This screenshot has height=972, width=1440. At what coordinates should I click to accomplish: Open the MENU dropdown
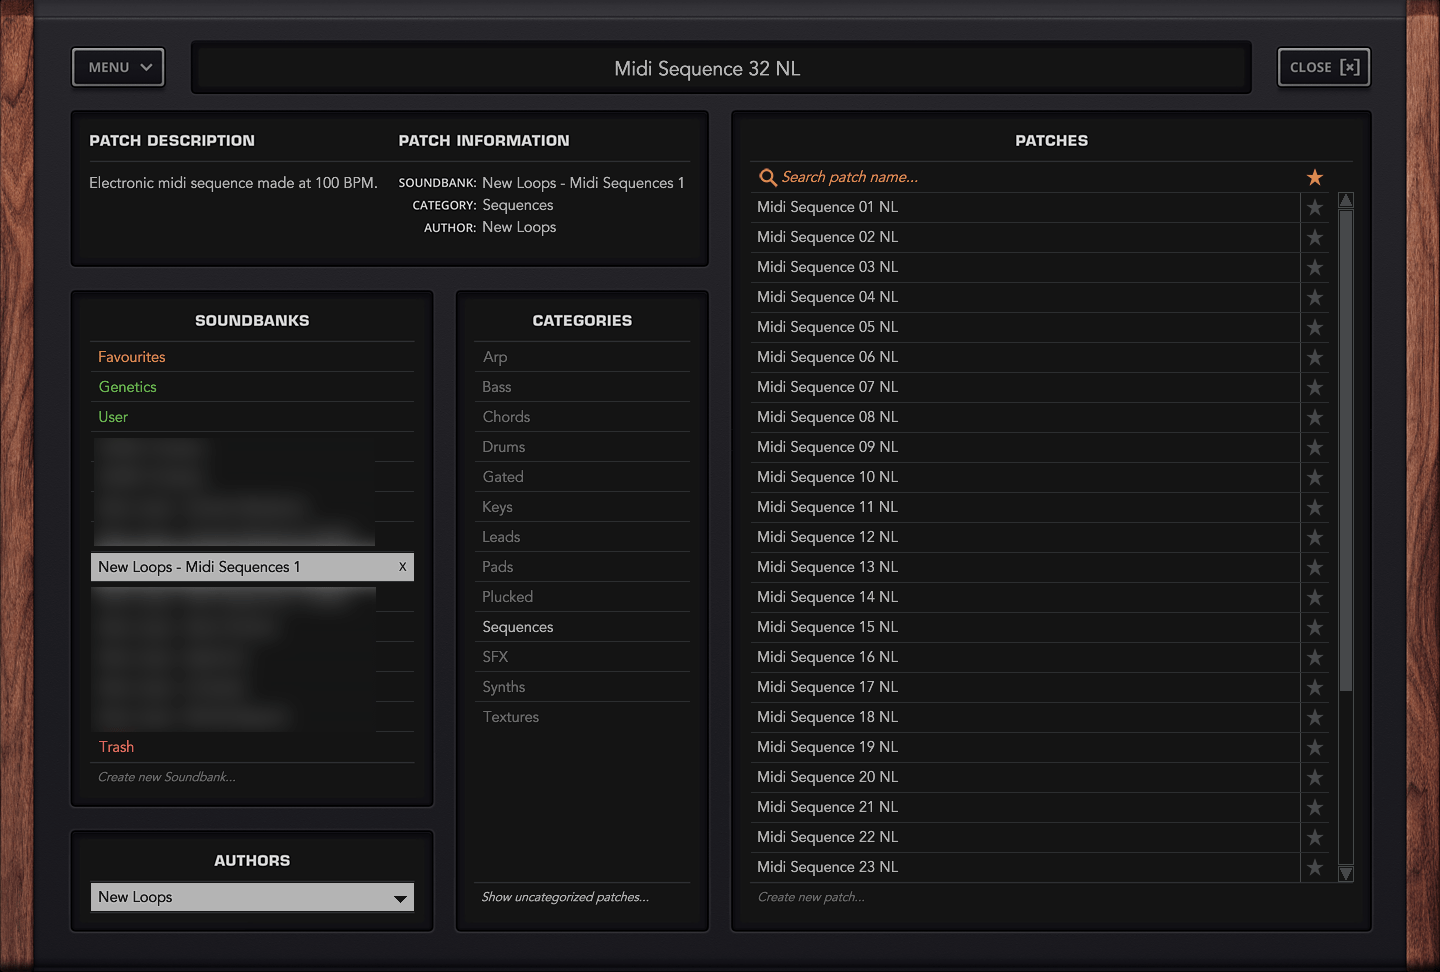tap(117, 67)
